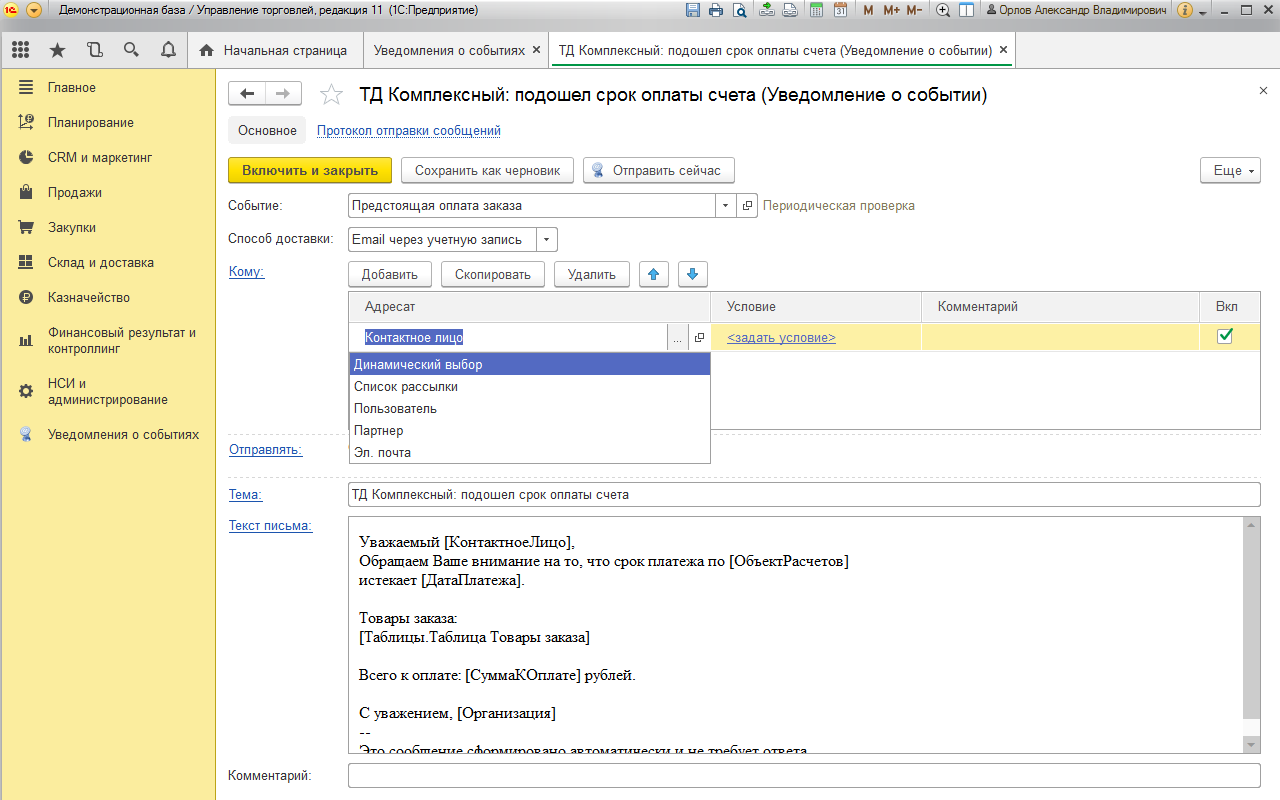Open Протокол отправки сообщений link
This screenshot has height=800, width=1280.
click(408, 131)
